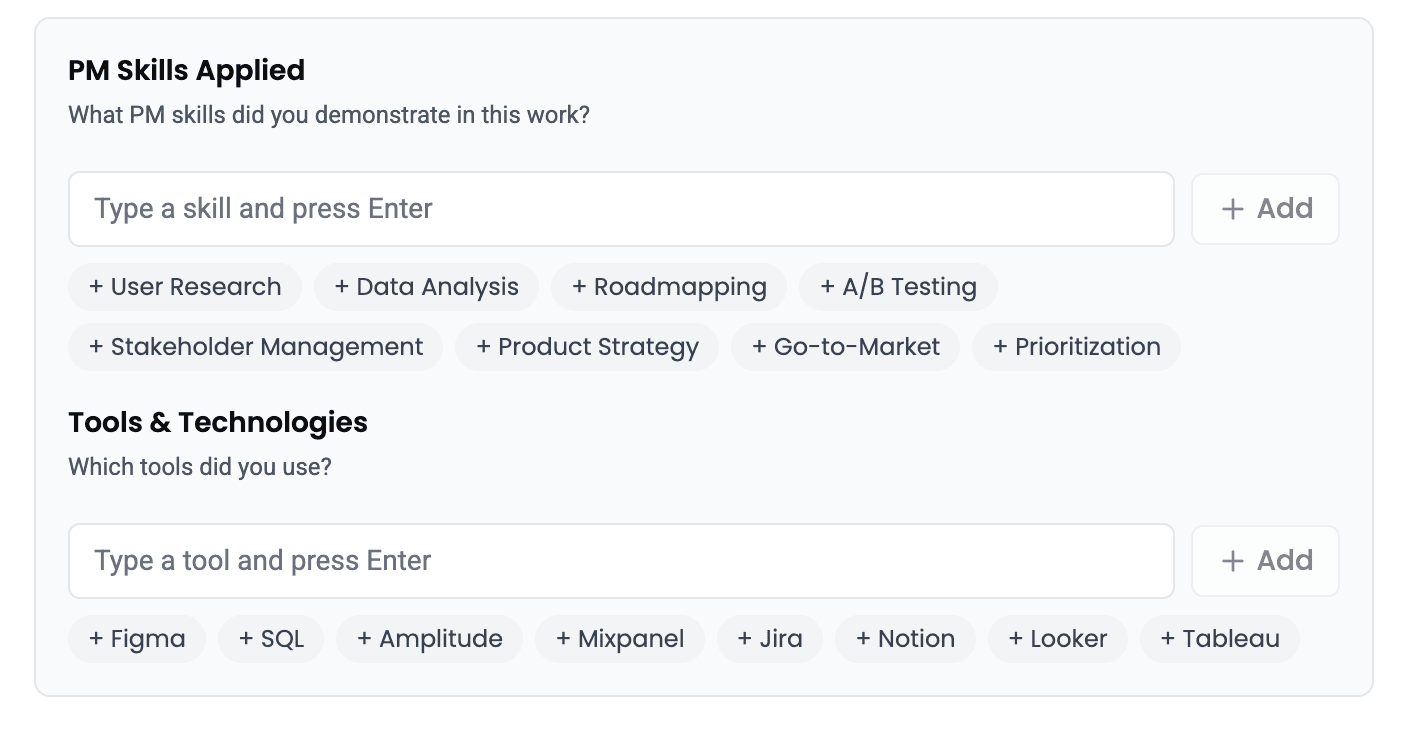Add the Looker tool chip

(1058, 639)
